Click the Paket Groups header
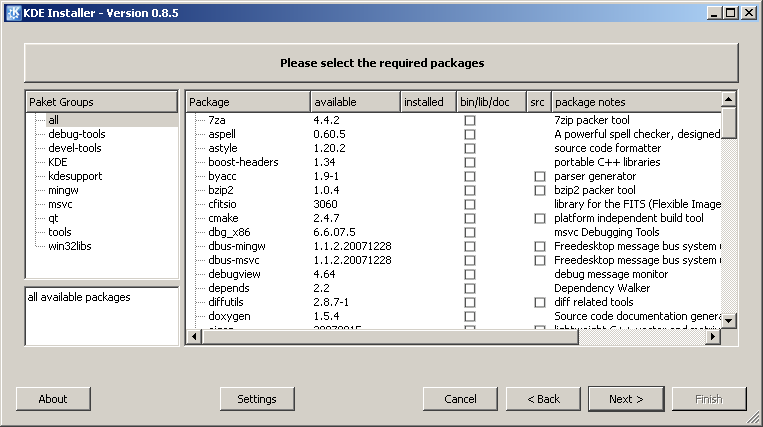The image size is (763, 427). [x=102, y=102]
